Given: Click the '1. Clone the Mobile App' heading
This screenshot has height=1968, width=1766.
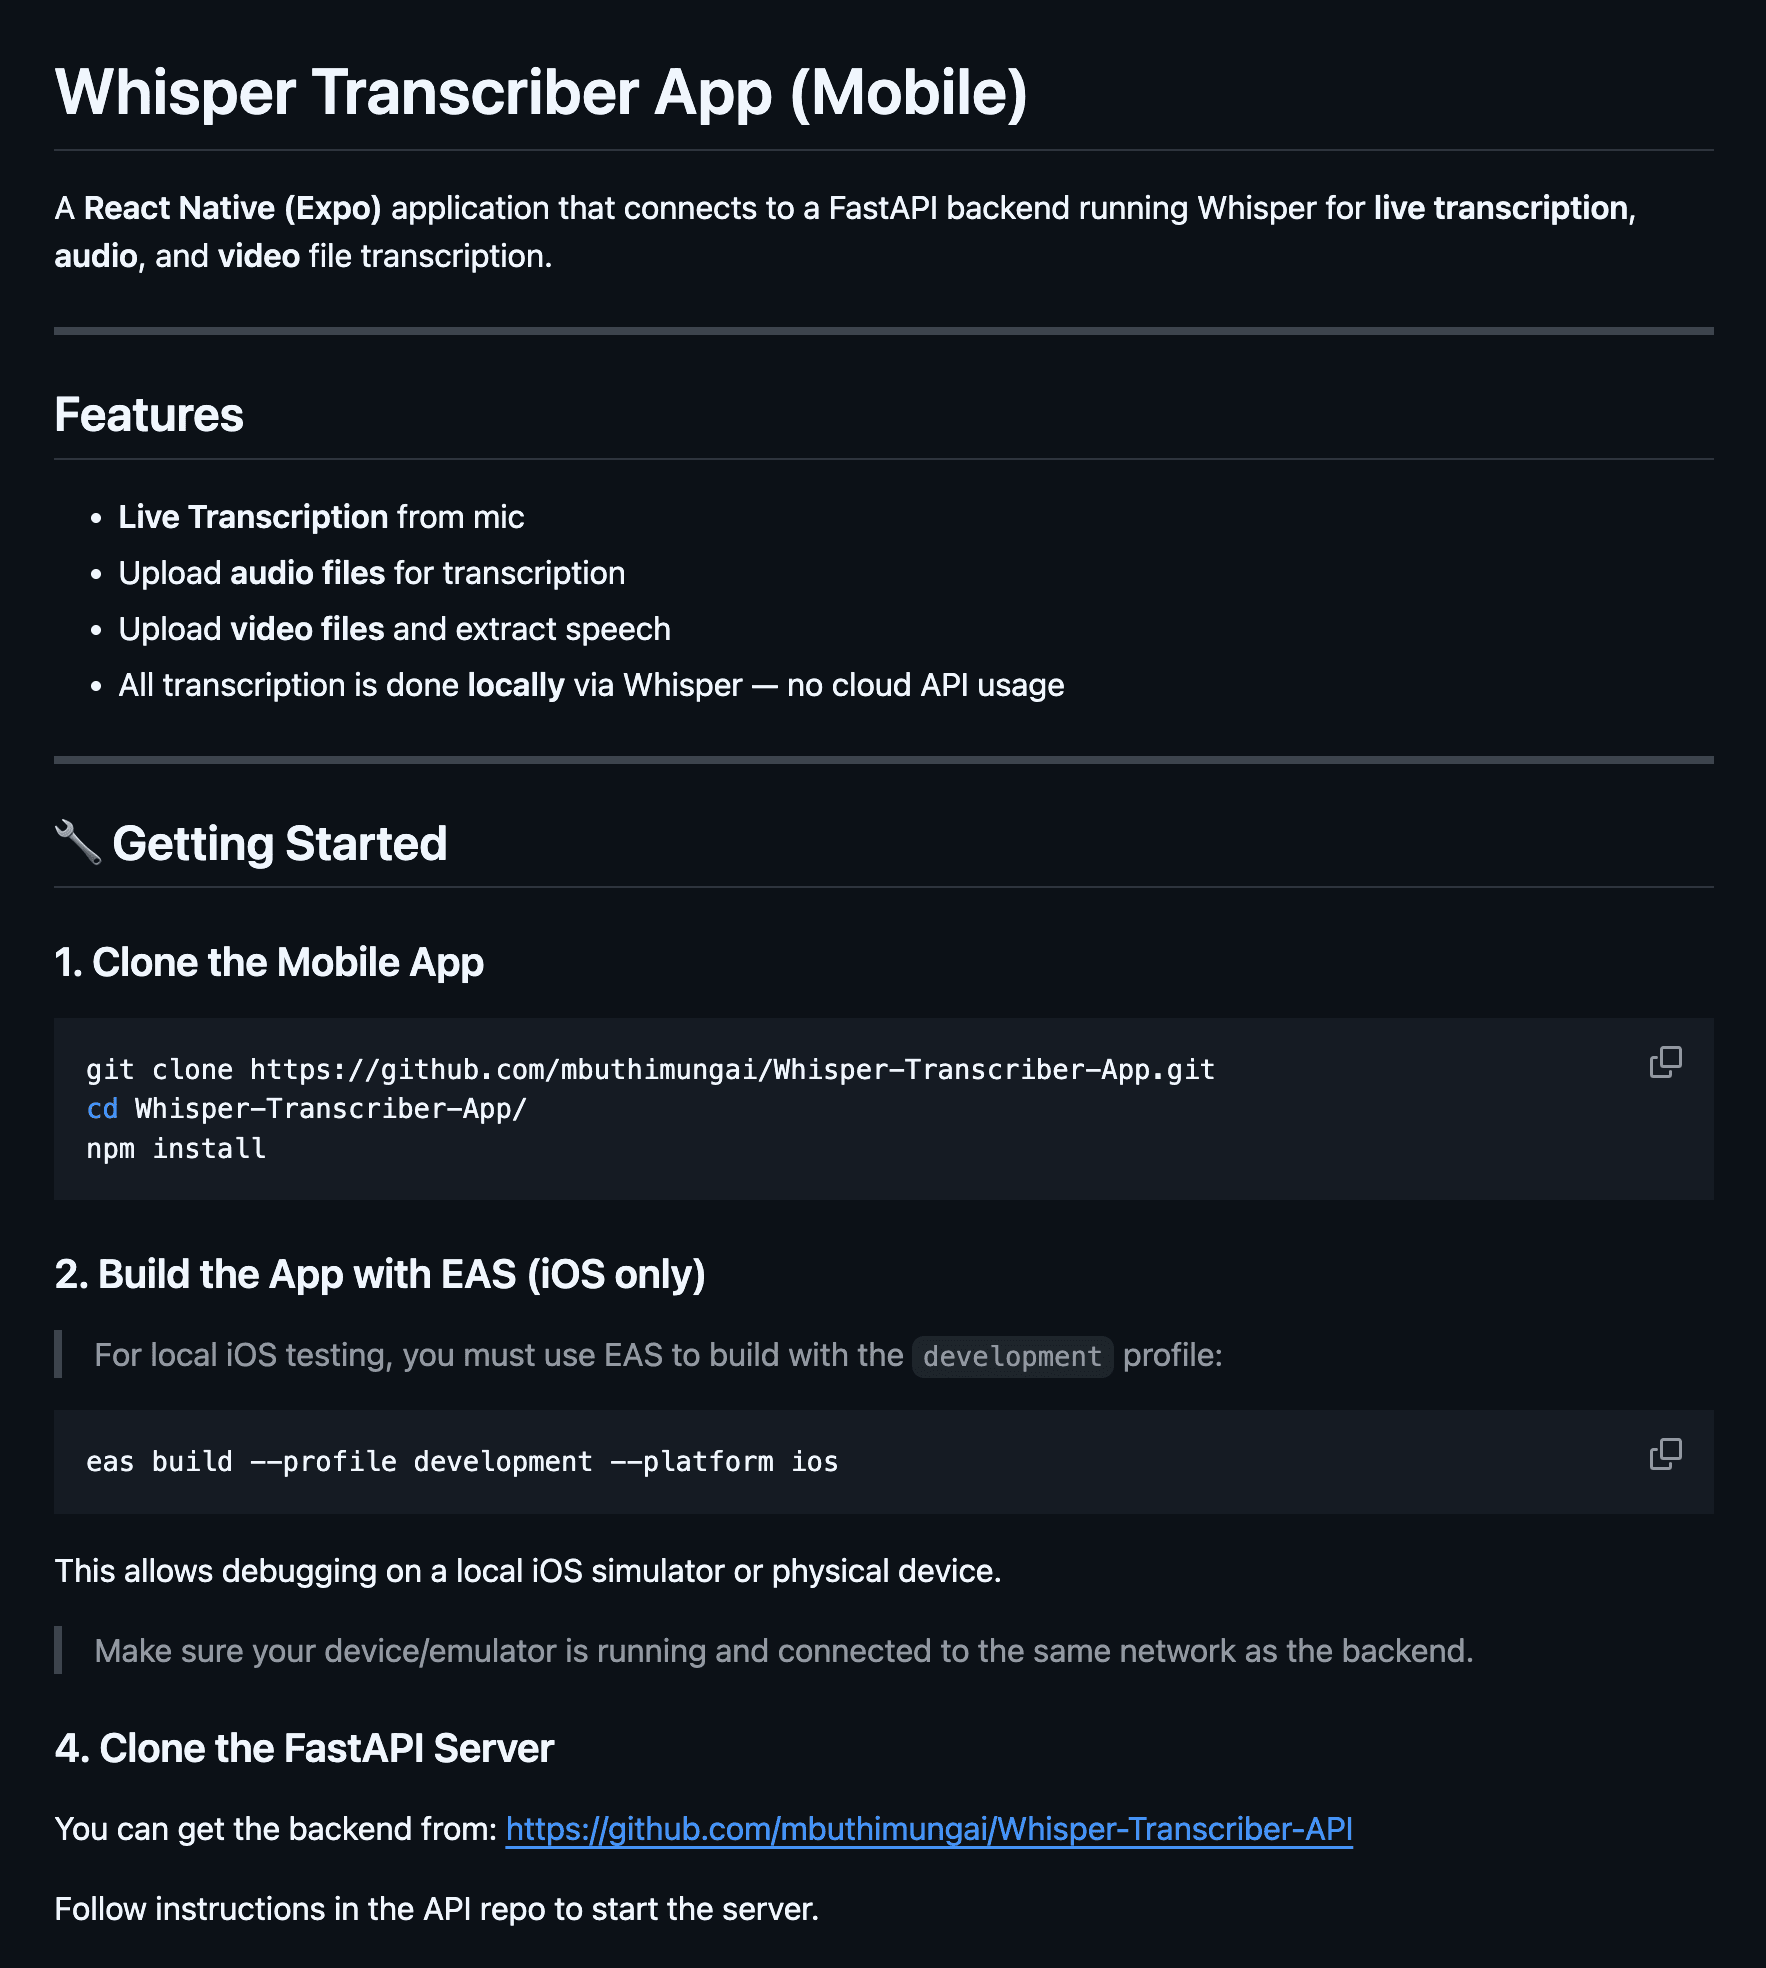Looking at the screenshot, I should point(270,961).
